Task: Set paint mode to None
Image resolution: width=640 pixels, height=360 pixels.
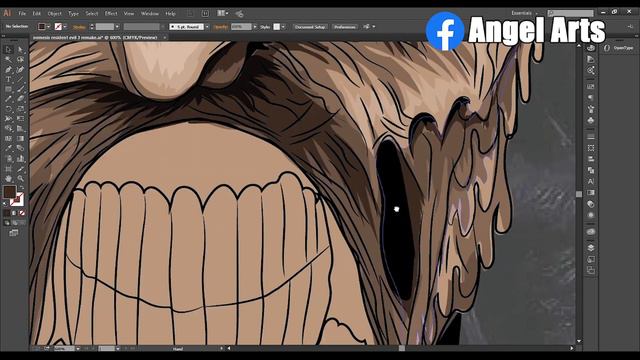Action: (22, 213)
